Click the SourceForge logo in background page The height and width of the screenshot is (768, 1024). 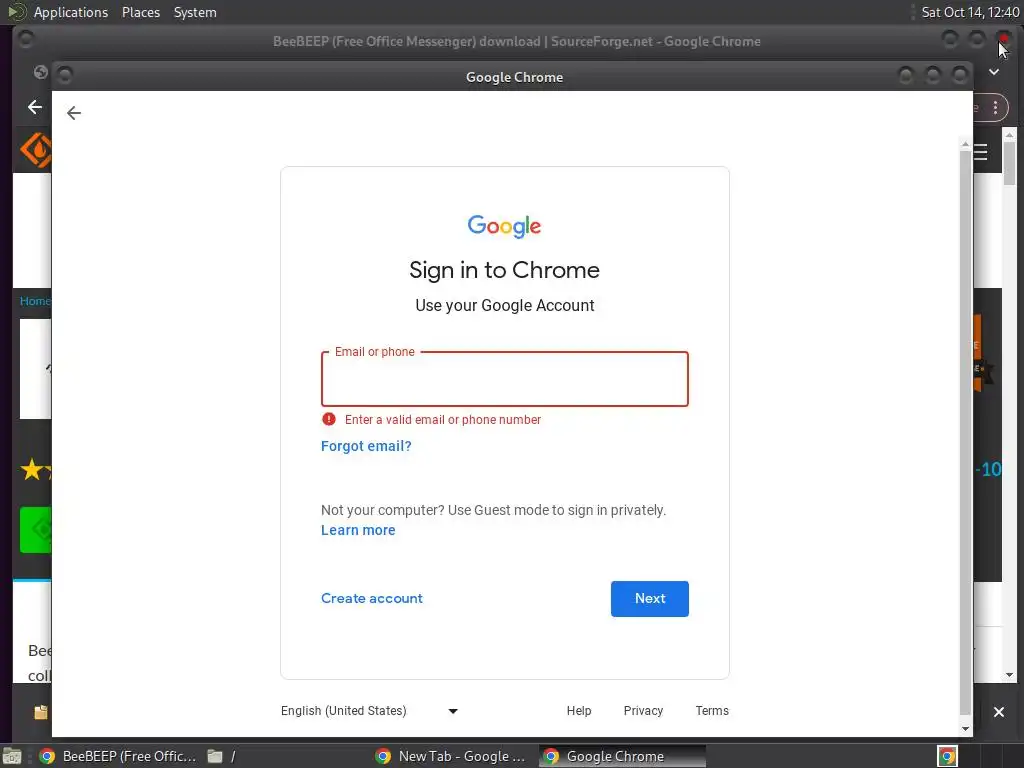click(x=36, y=150)
